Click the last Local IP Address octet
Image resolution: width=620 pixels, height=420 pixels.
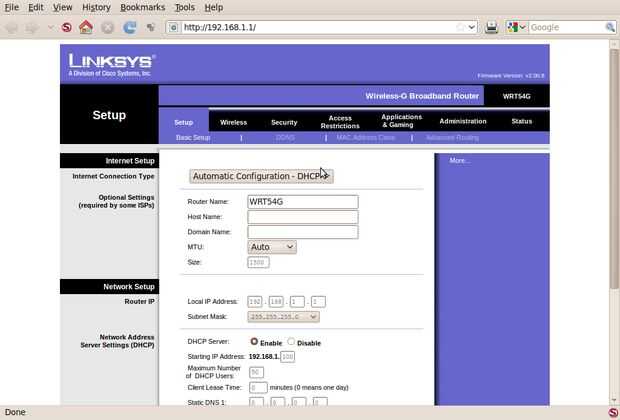coord(318,302)
